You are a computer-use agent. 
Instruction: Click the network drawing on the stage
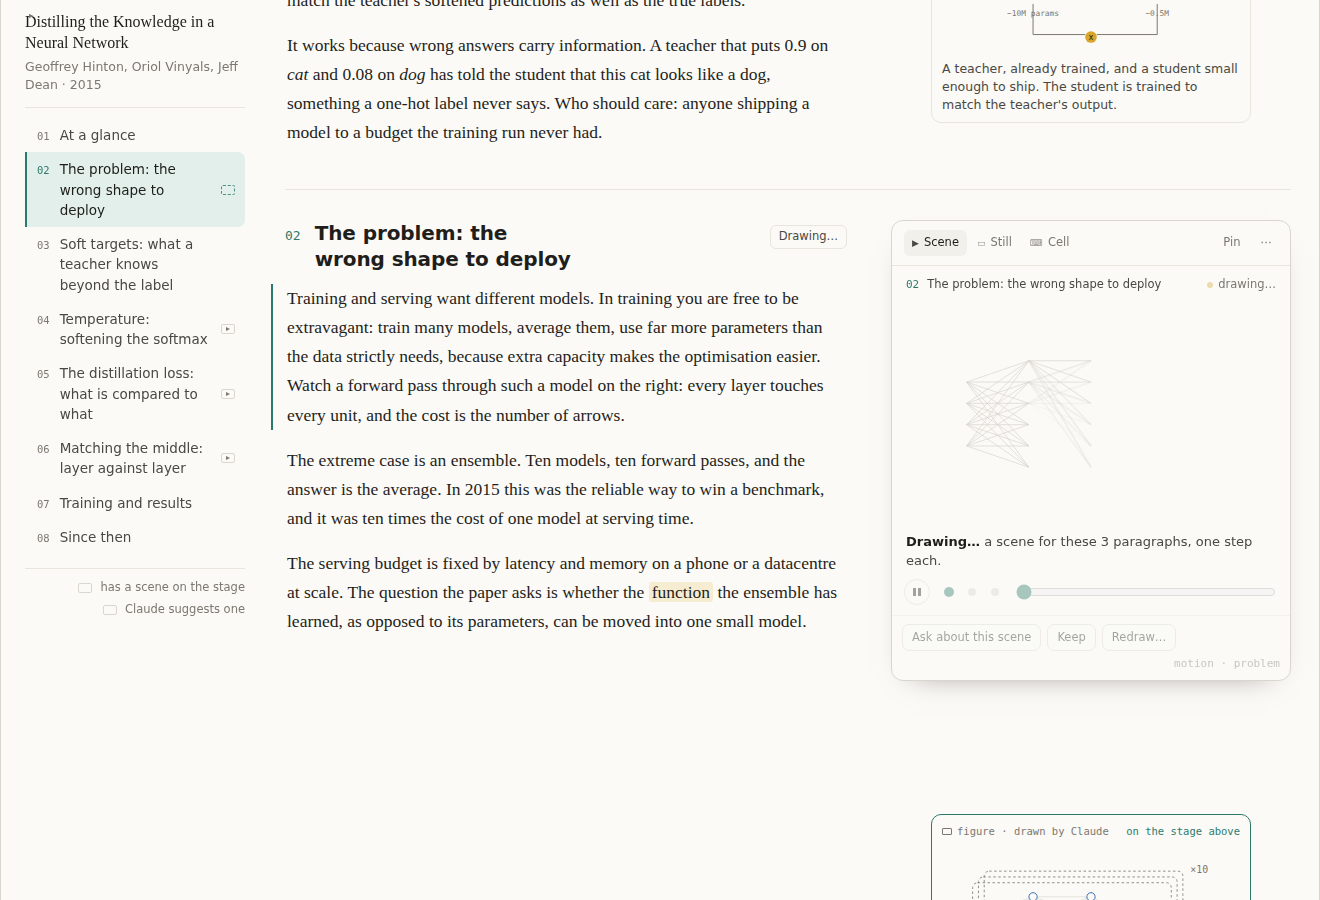click(1029, 414)
